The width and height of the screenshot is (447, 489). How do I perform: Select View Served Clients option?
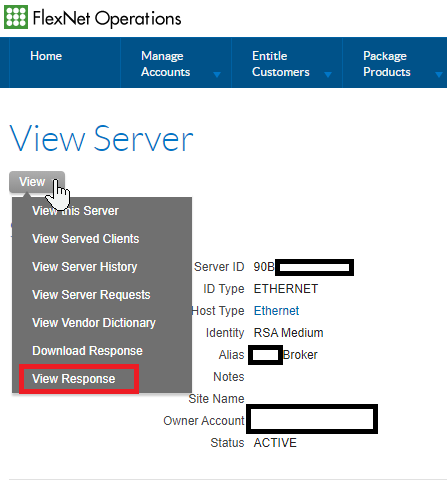tap(86, 239)
